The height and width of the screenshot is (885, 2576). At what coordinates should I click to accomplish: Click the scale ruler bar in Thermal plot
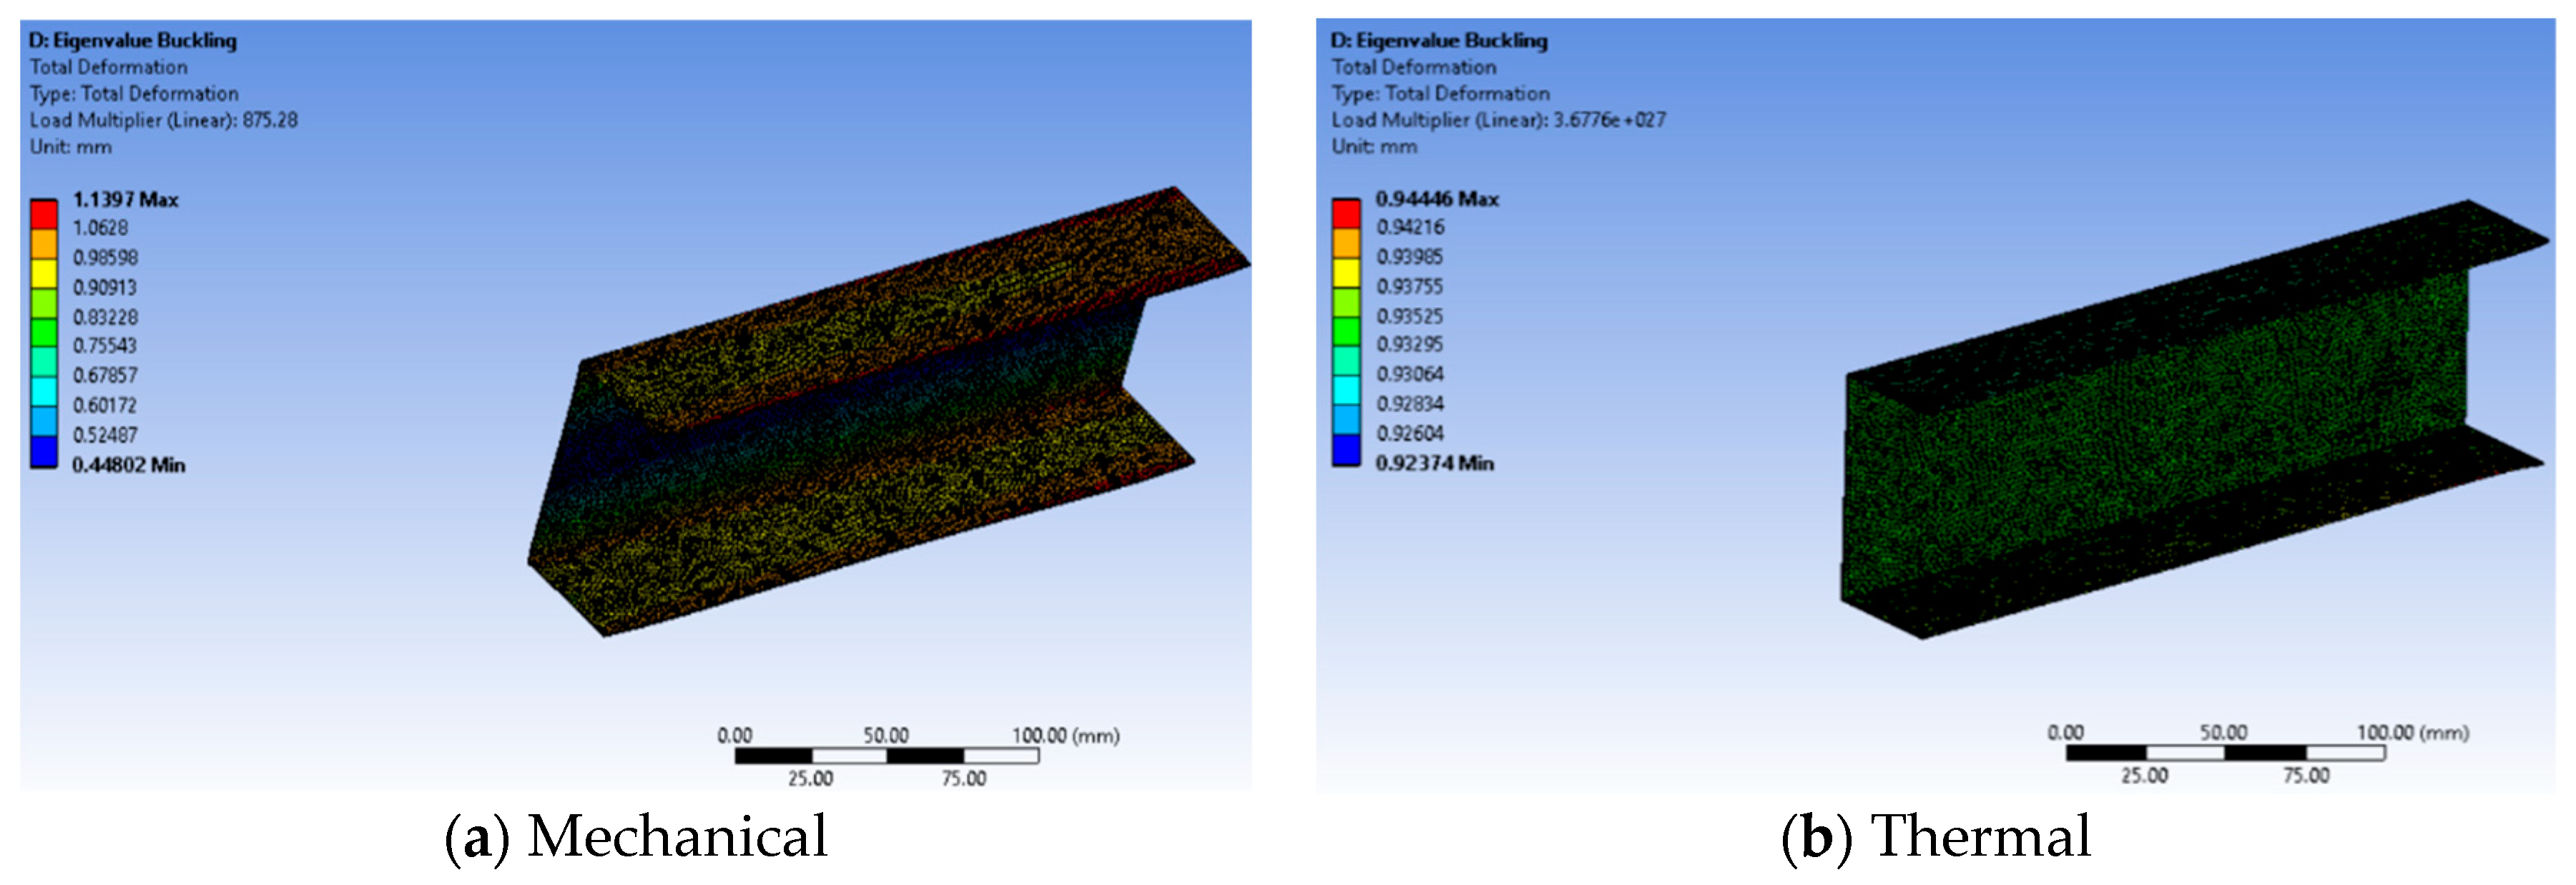point(2225,753)
